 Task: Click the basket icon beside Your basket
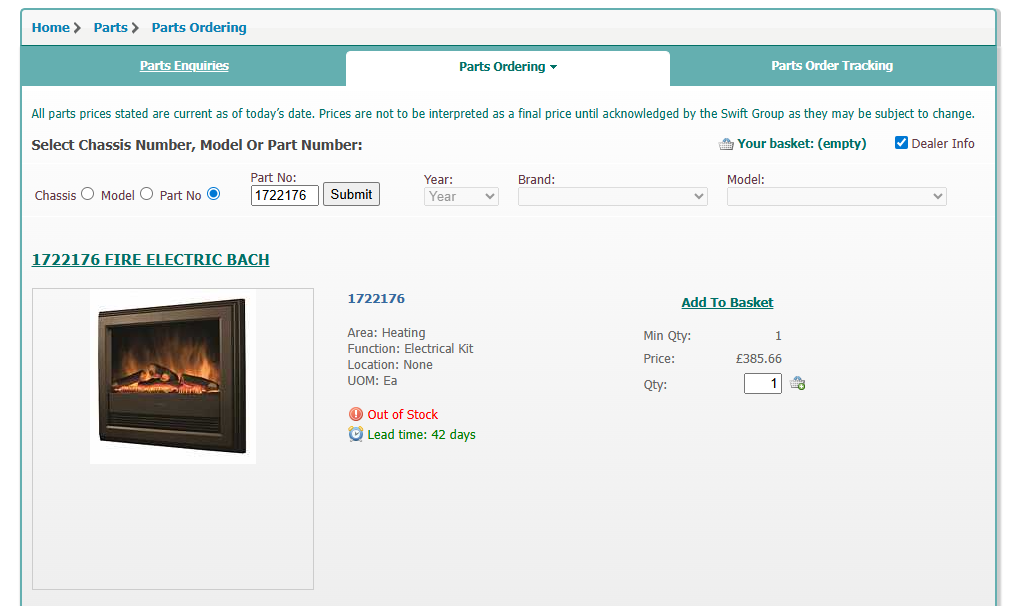pyautogui.click(x=726, y=144)
